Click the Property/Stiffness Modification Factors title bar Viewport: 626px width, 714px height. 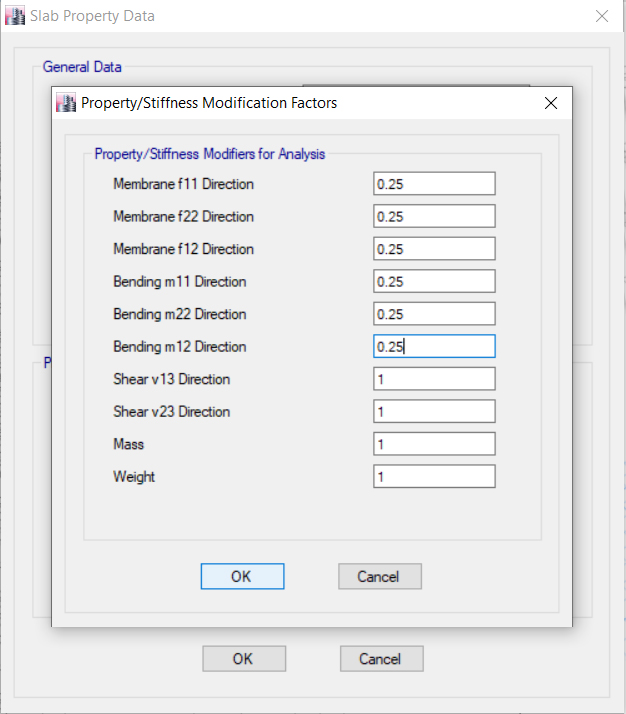click(300, 103)
